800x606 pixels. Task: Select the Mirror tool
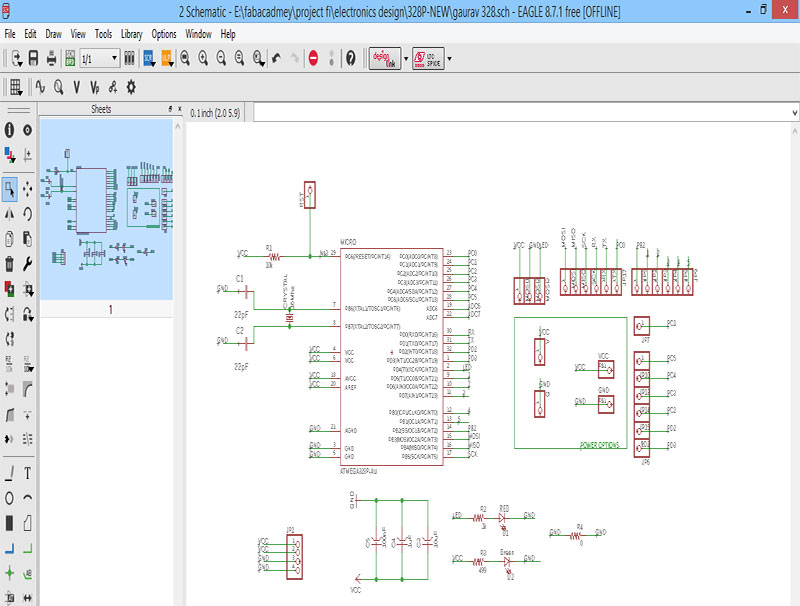click(9, 212)
